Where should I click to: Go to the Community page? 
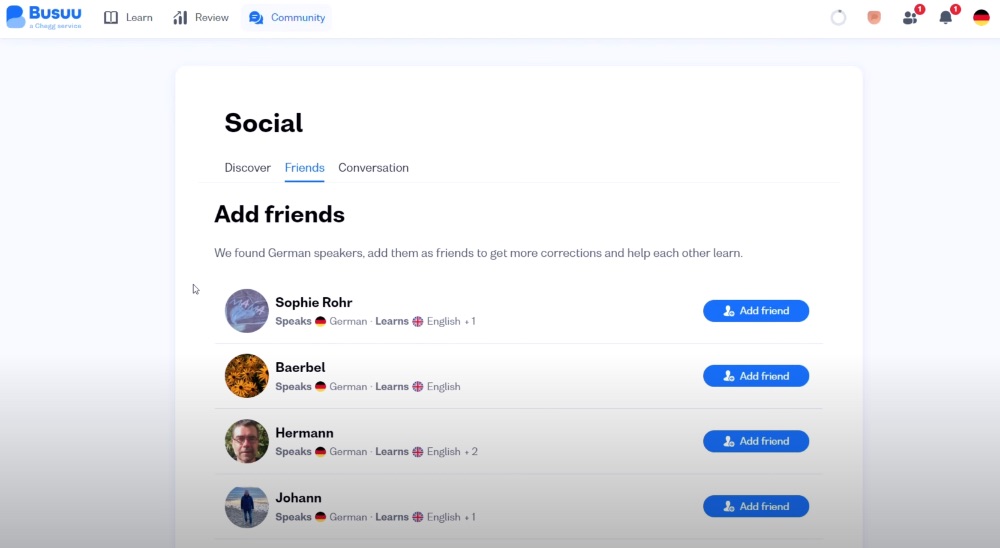tap(287, 17)
